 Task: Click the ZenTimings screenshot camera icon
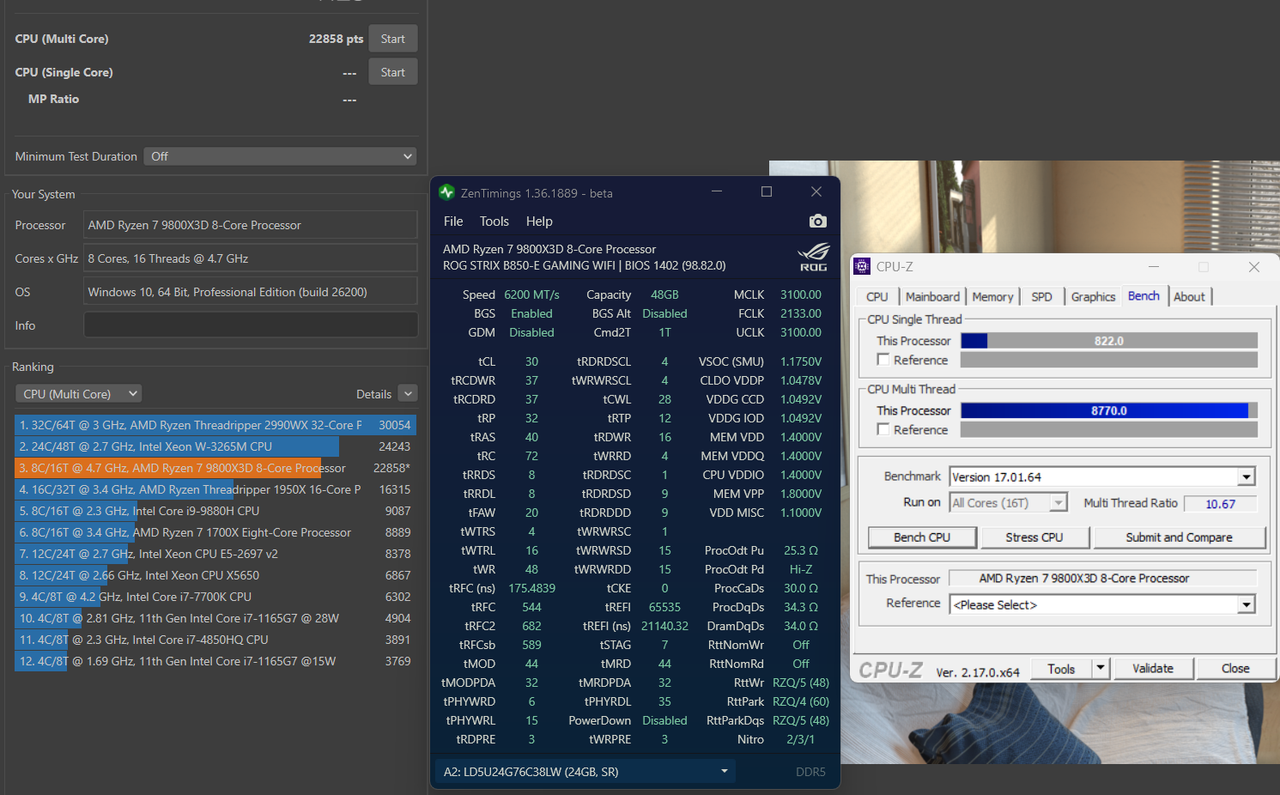pyautogui.click(x=818, y=221)
